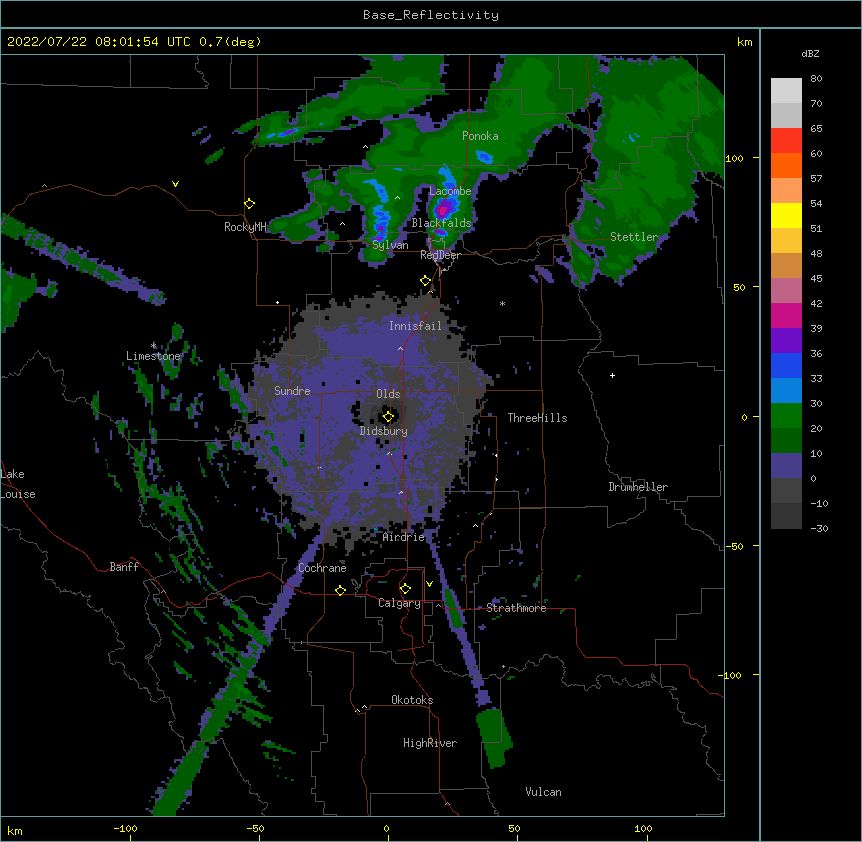Select the magenta 42-39 dBZ legend swatch
The image size is (862, 842).
tap(786, 315)
